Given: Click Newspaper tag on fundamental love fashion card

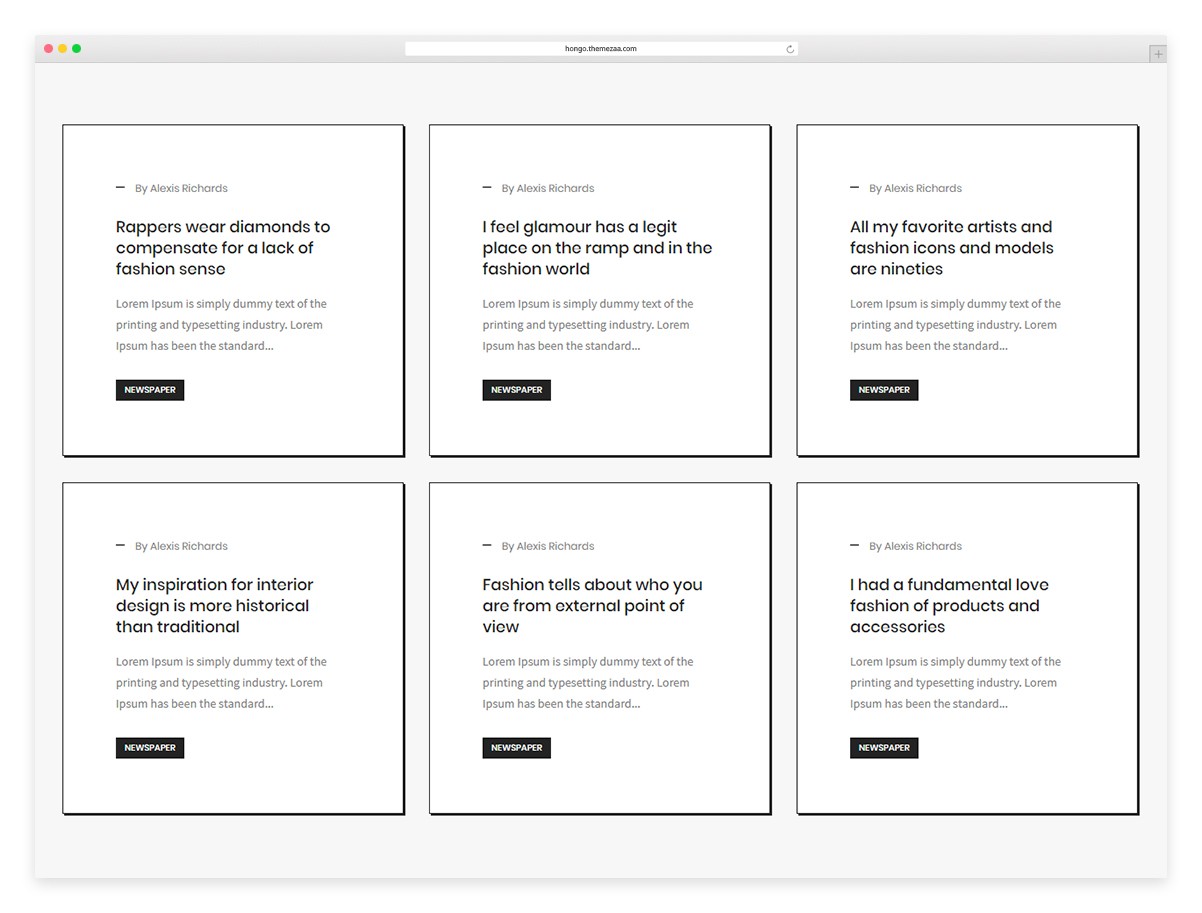Looking at the screenshot, I should tap(884, 748).
